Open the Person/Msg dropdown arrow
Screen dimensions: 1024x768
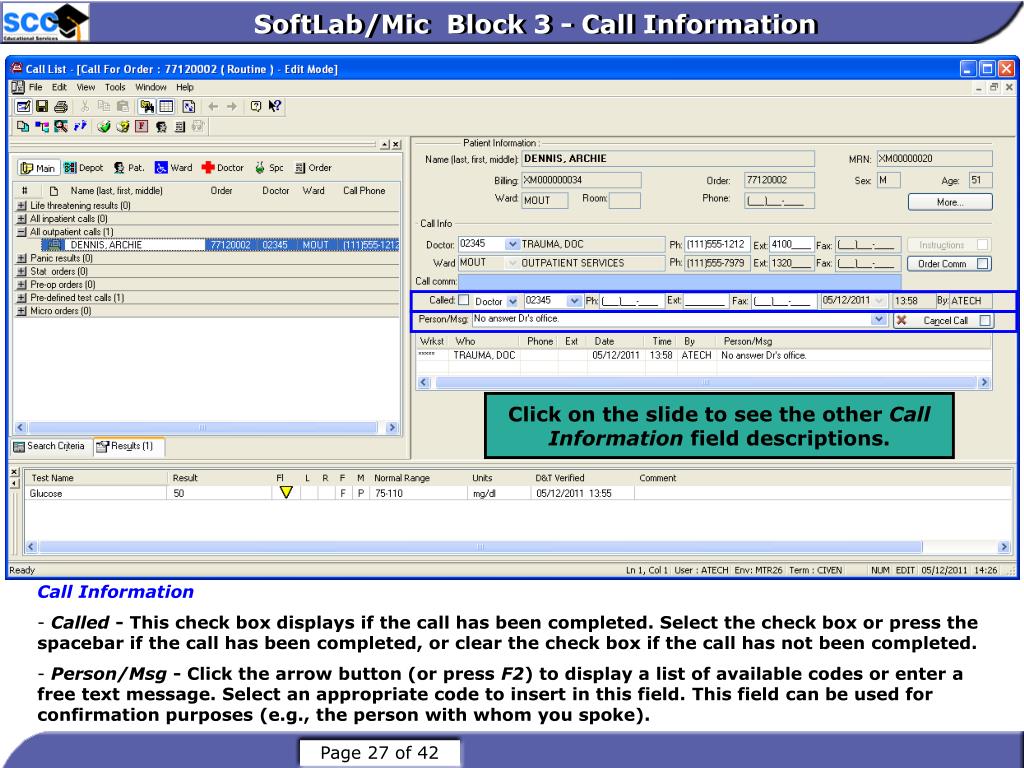(879, 319)
